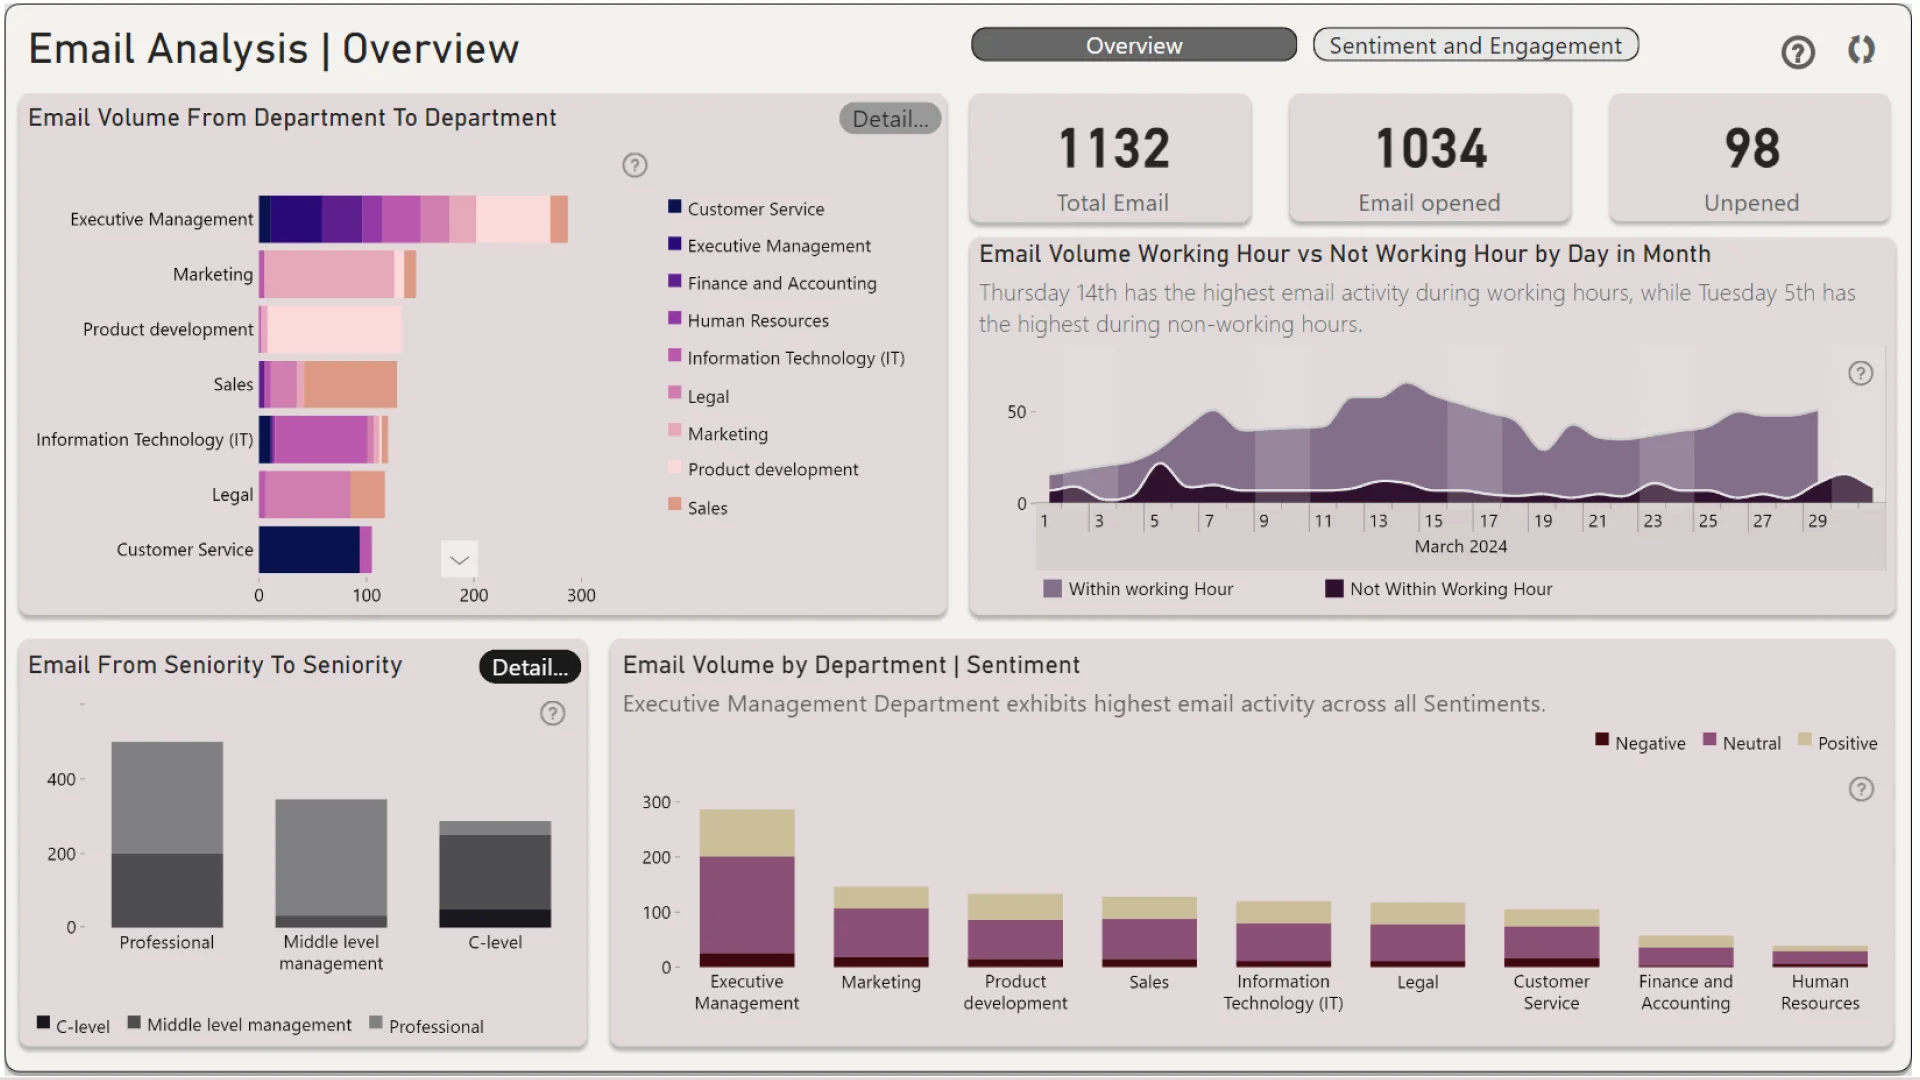Click Executive Management horizontal stacked bar
Image resolution: width=1920 pixels, height=1080 pixels.
414,219
